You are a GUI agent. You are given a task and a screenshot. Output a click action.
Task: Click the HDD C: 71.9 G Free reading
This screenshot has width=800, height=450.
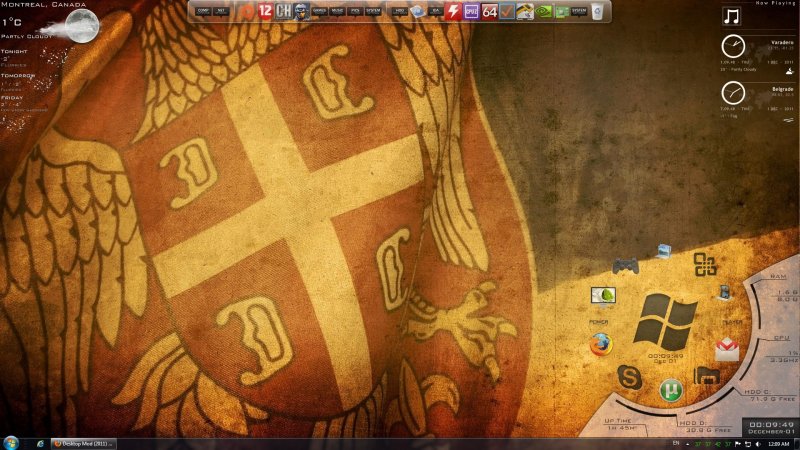769,395
